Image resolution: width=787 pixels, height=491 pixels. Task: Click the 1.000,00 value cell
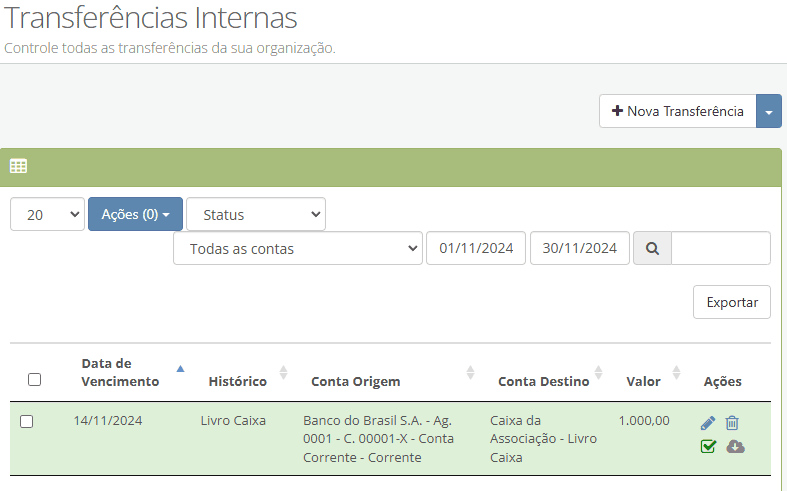coord(644,421)
